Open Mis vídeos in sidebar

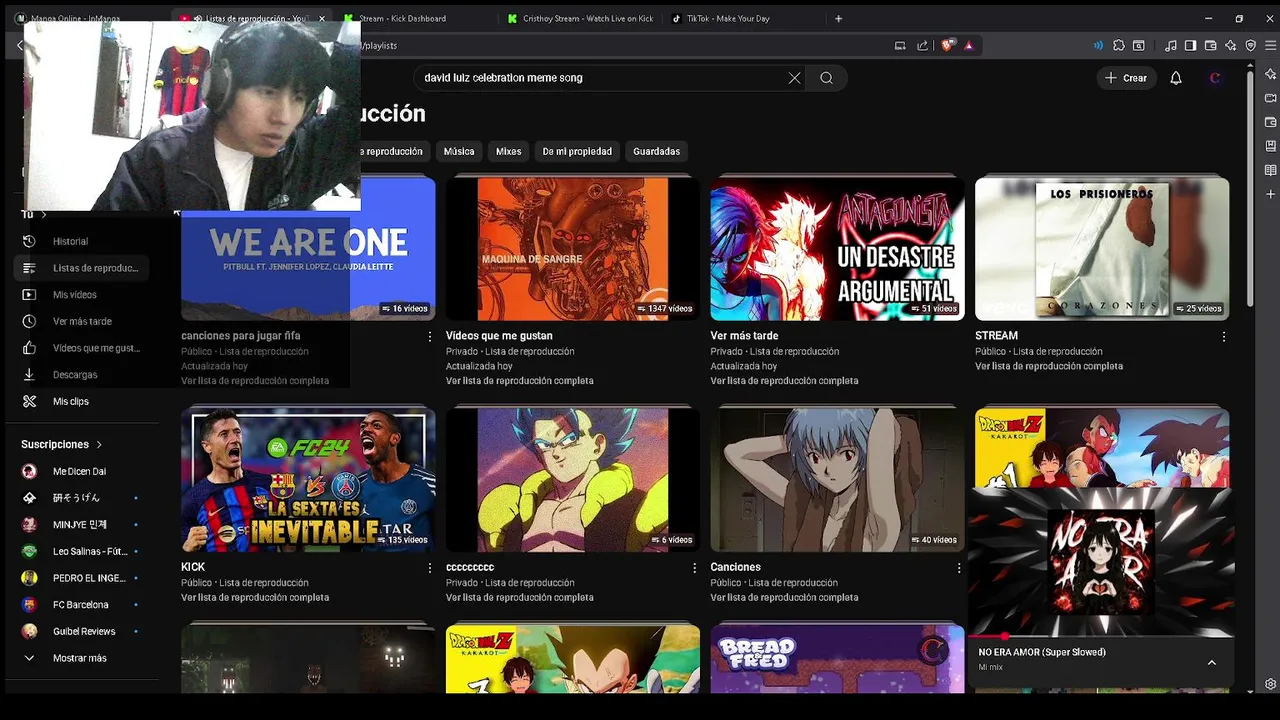point(81,295)
